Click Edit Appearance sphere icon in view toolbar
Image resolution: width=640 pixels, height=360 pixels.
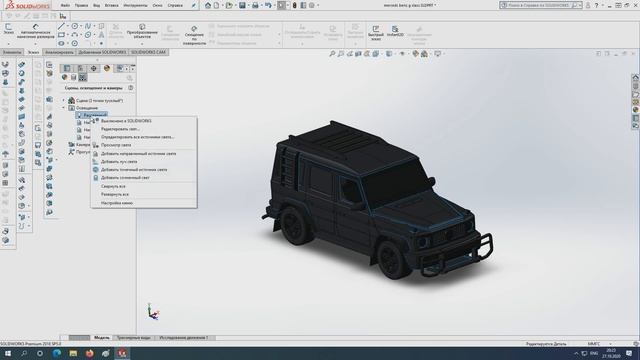coord(416,53)
